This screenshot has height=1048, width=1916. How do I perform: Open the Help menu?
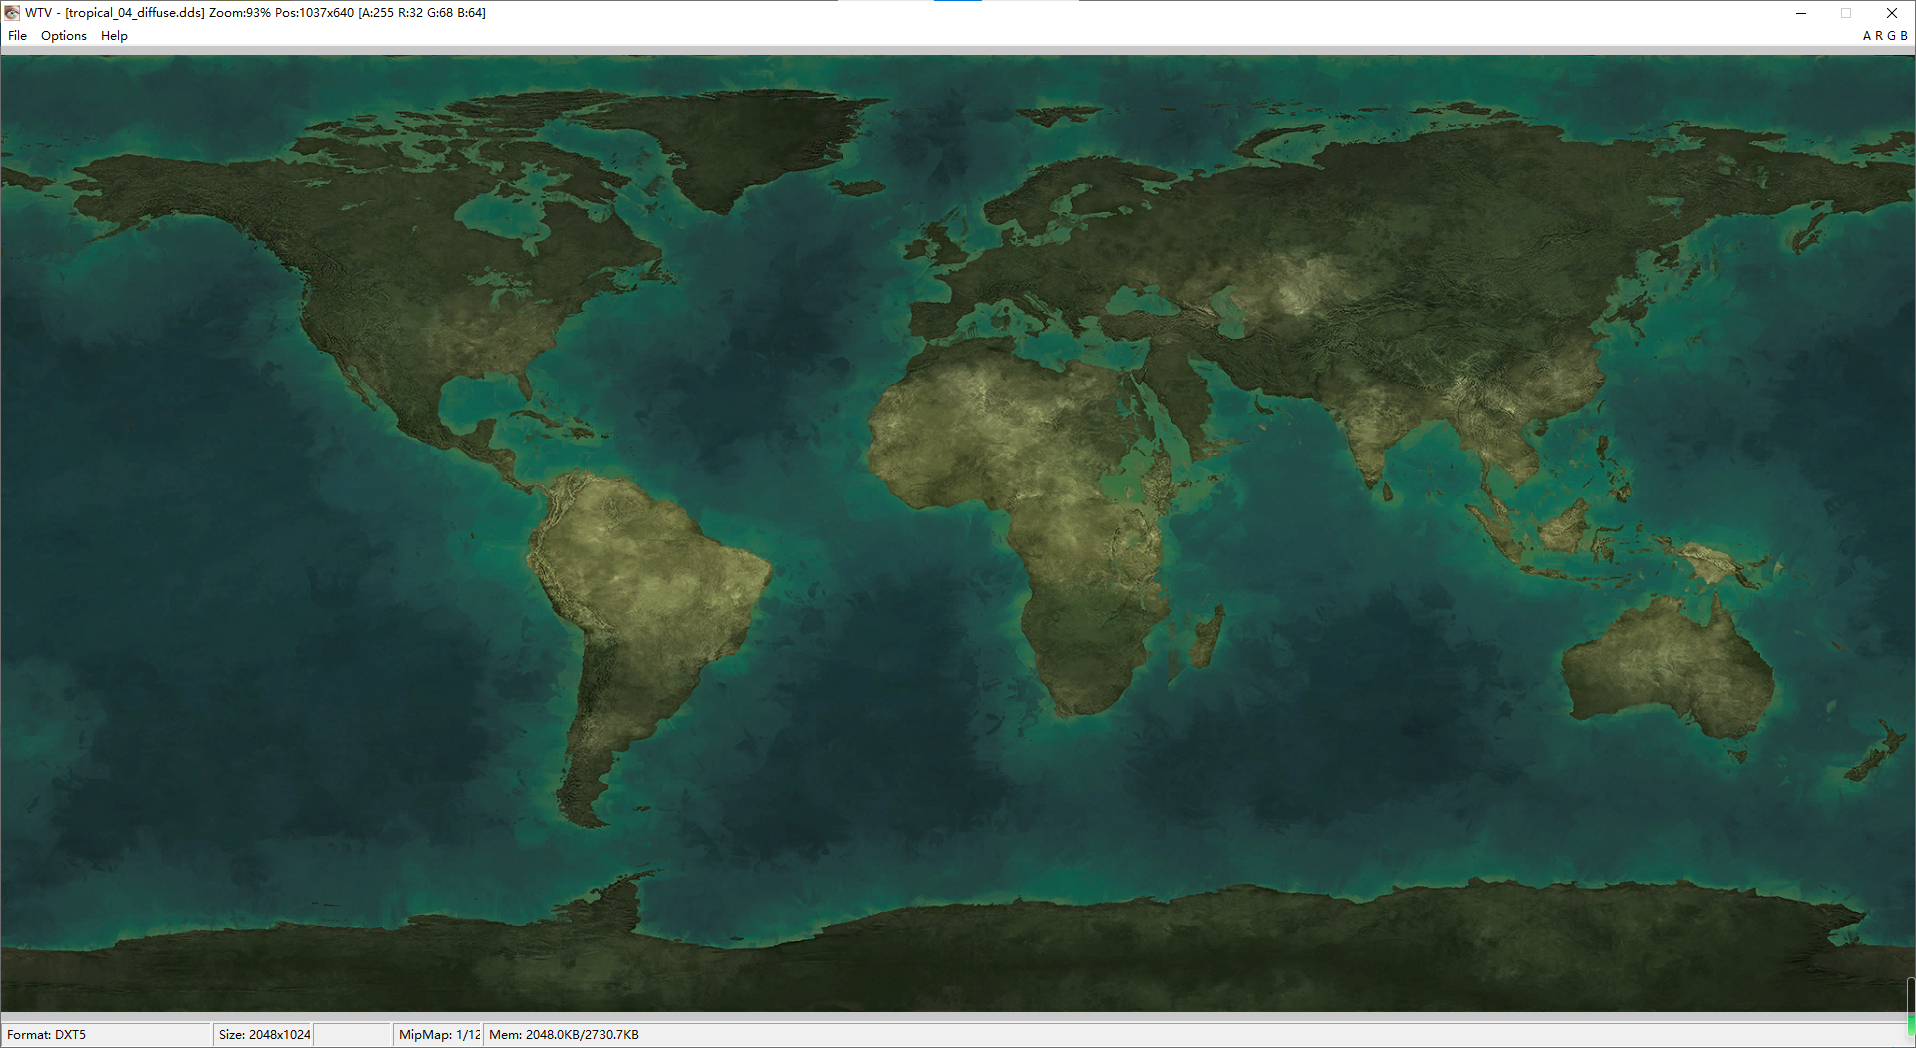(114, 35)
